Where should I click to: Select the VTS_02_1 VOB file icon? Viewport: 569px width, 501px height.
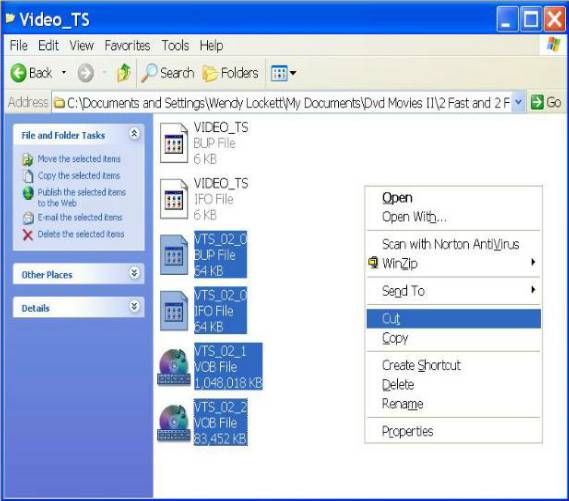(174, 366)
